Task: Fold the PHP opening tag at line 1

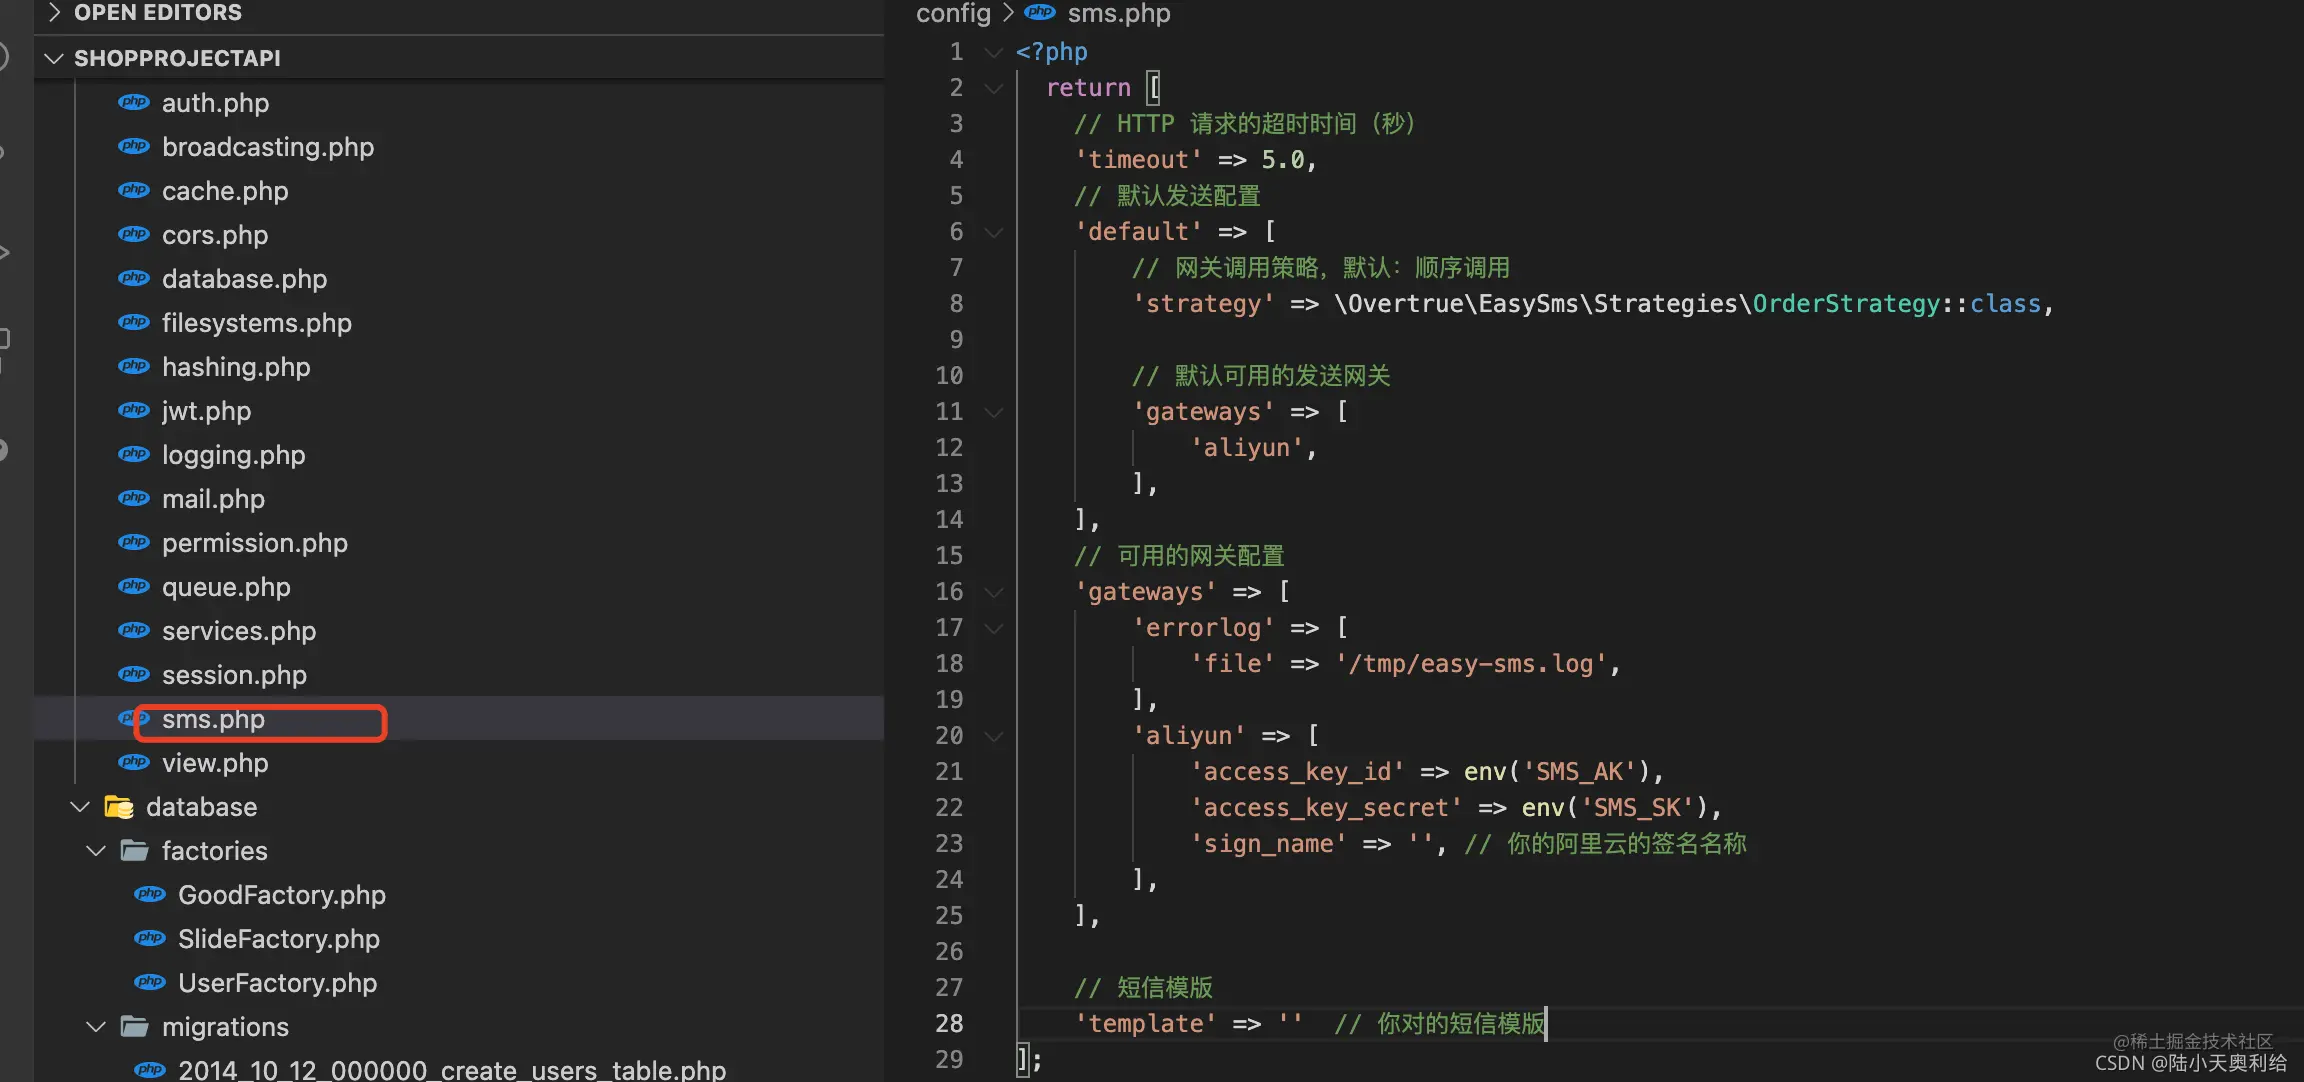Action: [993, 52]
